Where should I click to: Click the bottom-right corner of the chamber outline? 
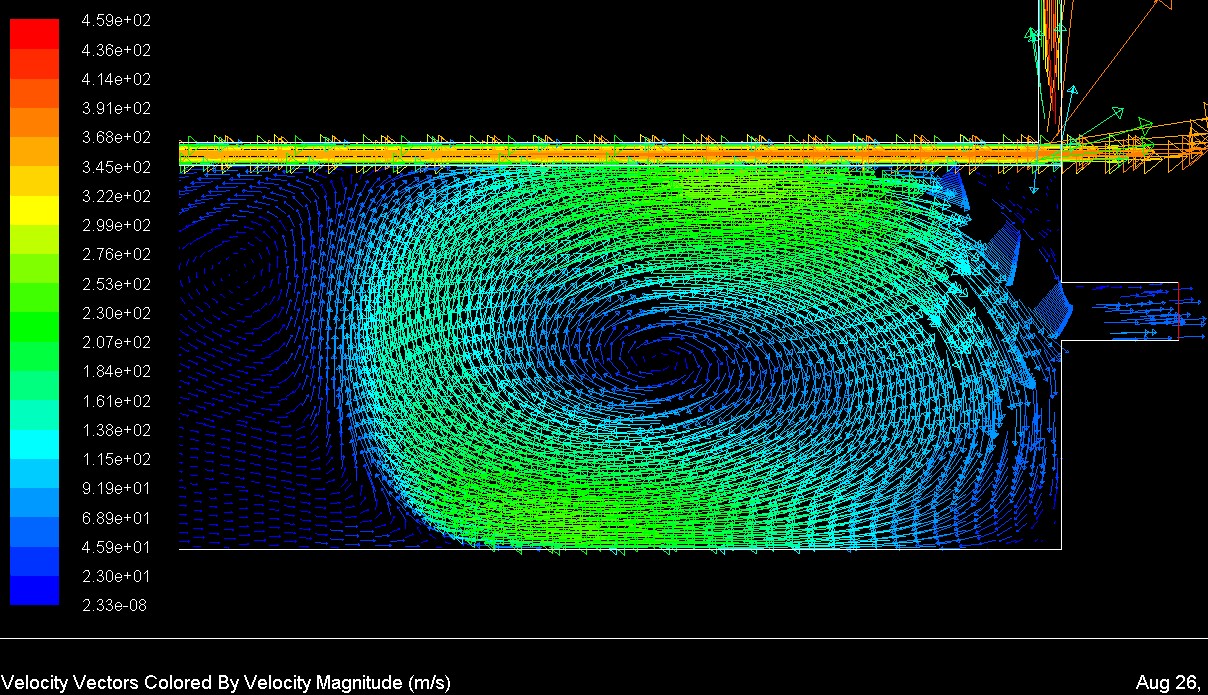(1061, 549)
